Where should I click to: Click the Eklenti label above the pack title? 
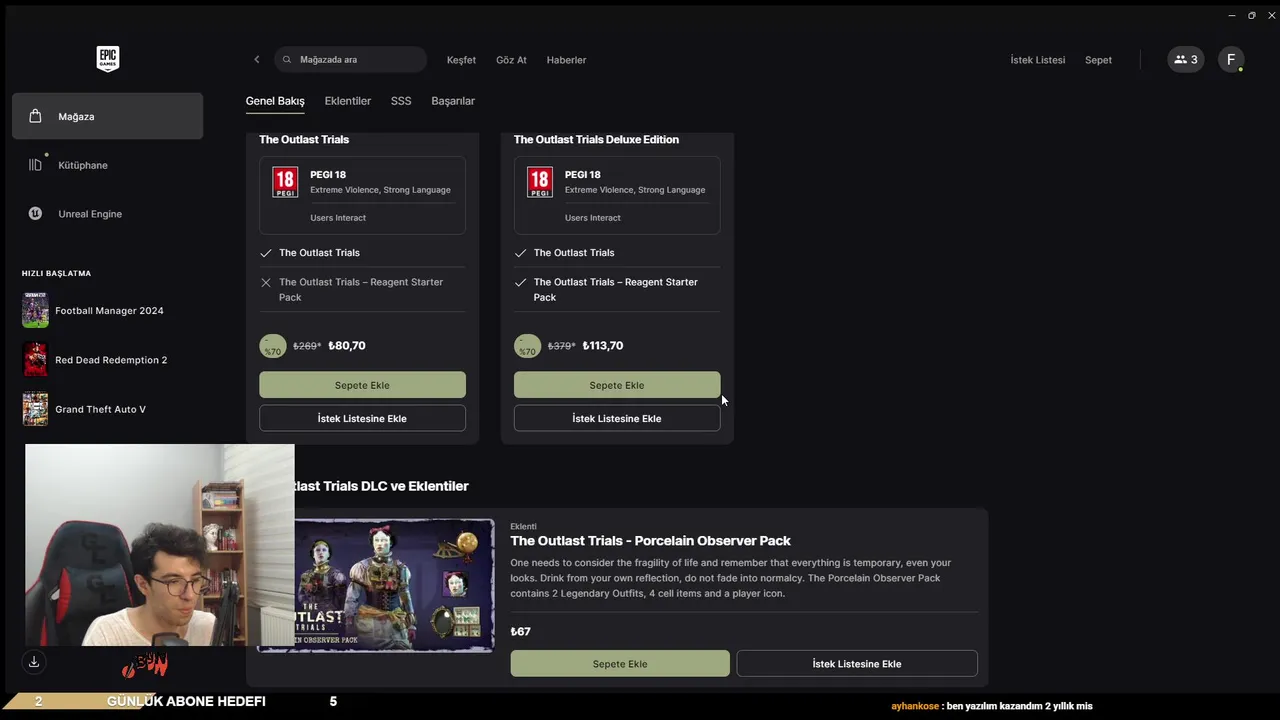523,526
